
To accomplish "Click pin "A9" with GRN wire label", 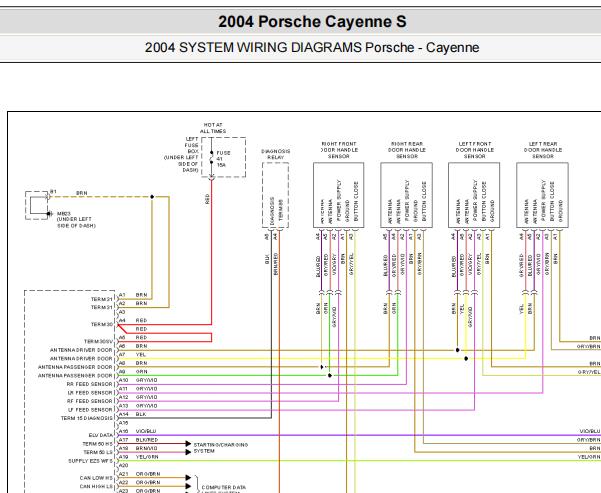I will (122, 371).
